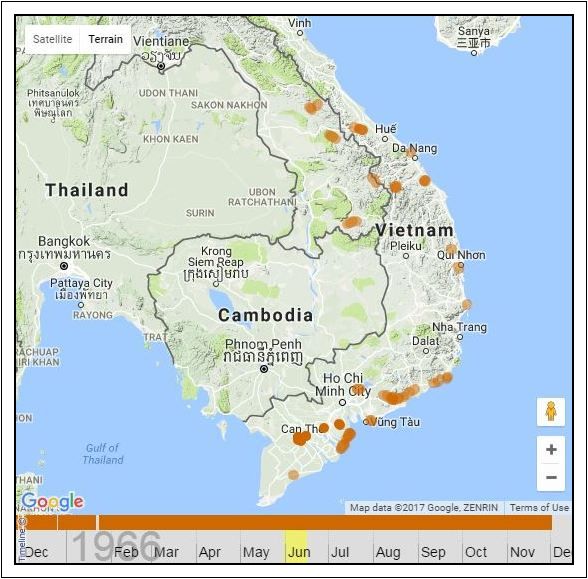This screenshot has height=579, width=588.
Task: Switch to Satellite map view
Action: [52, 39]
